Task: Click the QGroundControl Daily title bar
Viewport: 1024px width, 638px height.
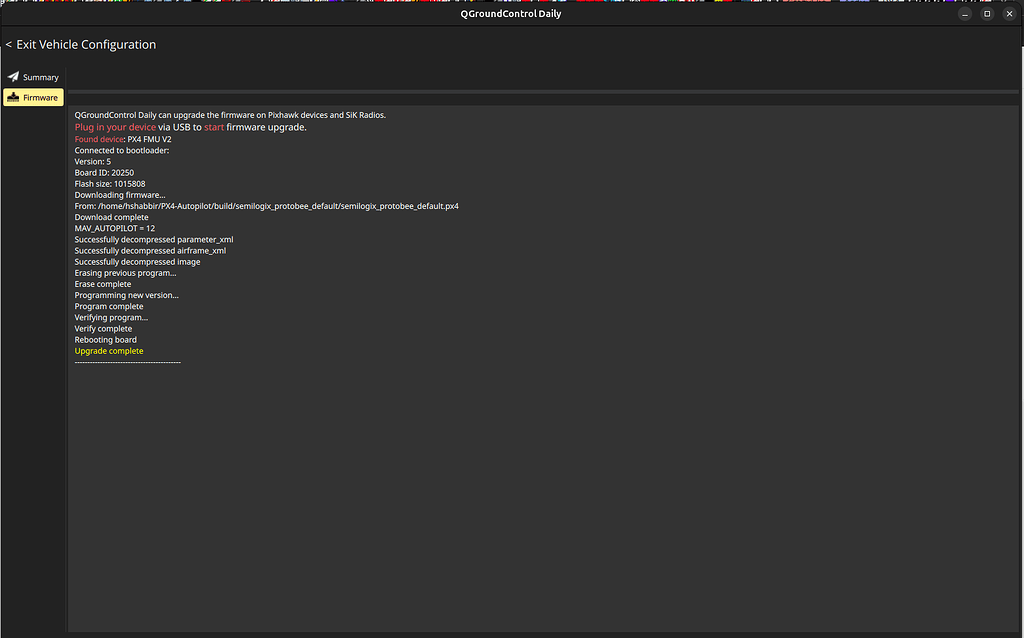Action: click(x=510, y=13)
